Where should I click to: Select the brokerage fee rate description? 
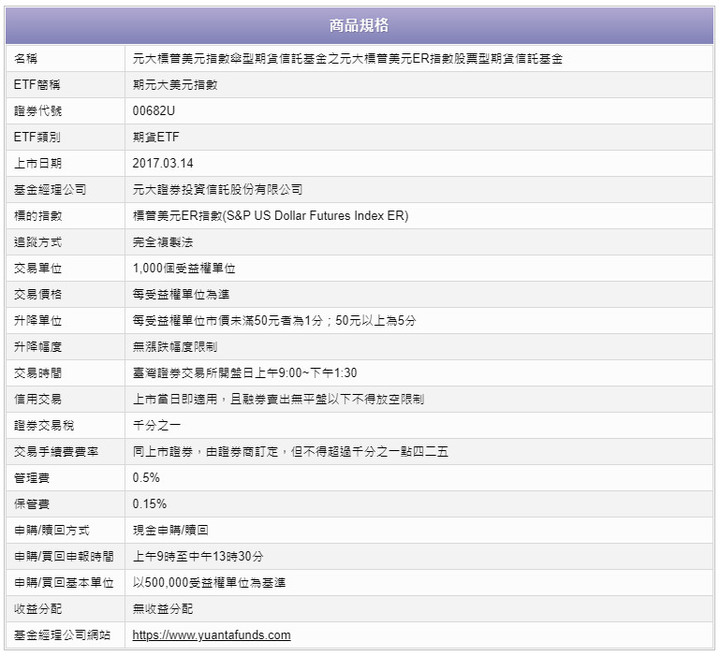(x=290, y=451)
